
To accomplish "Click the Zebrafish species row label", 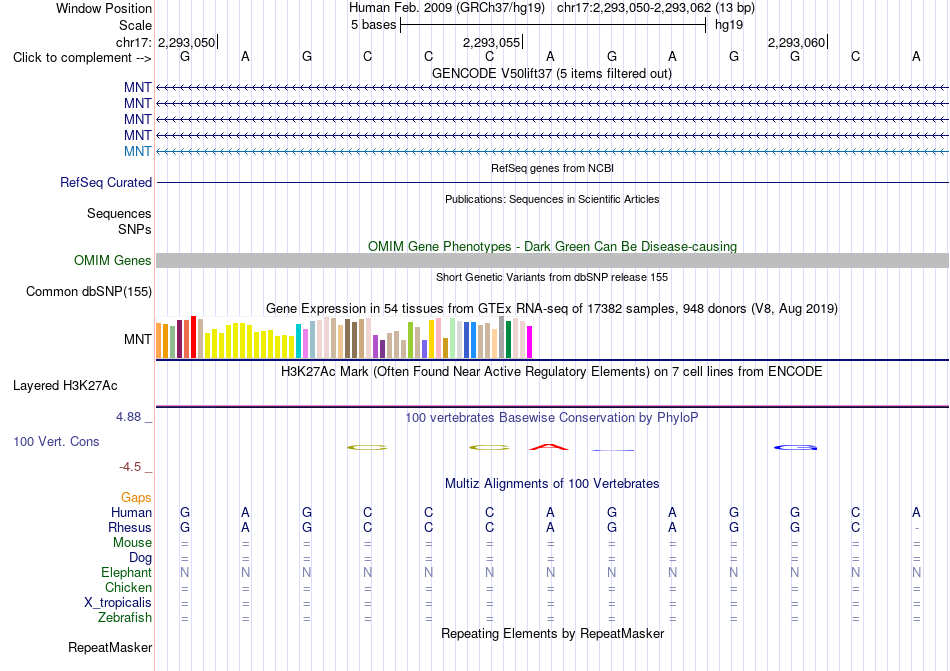I will [x=125, y=618].
